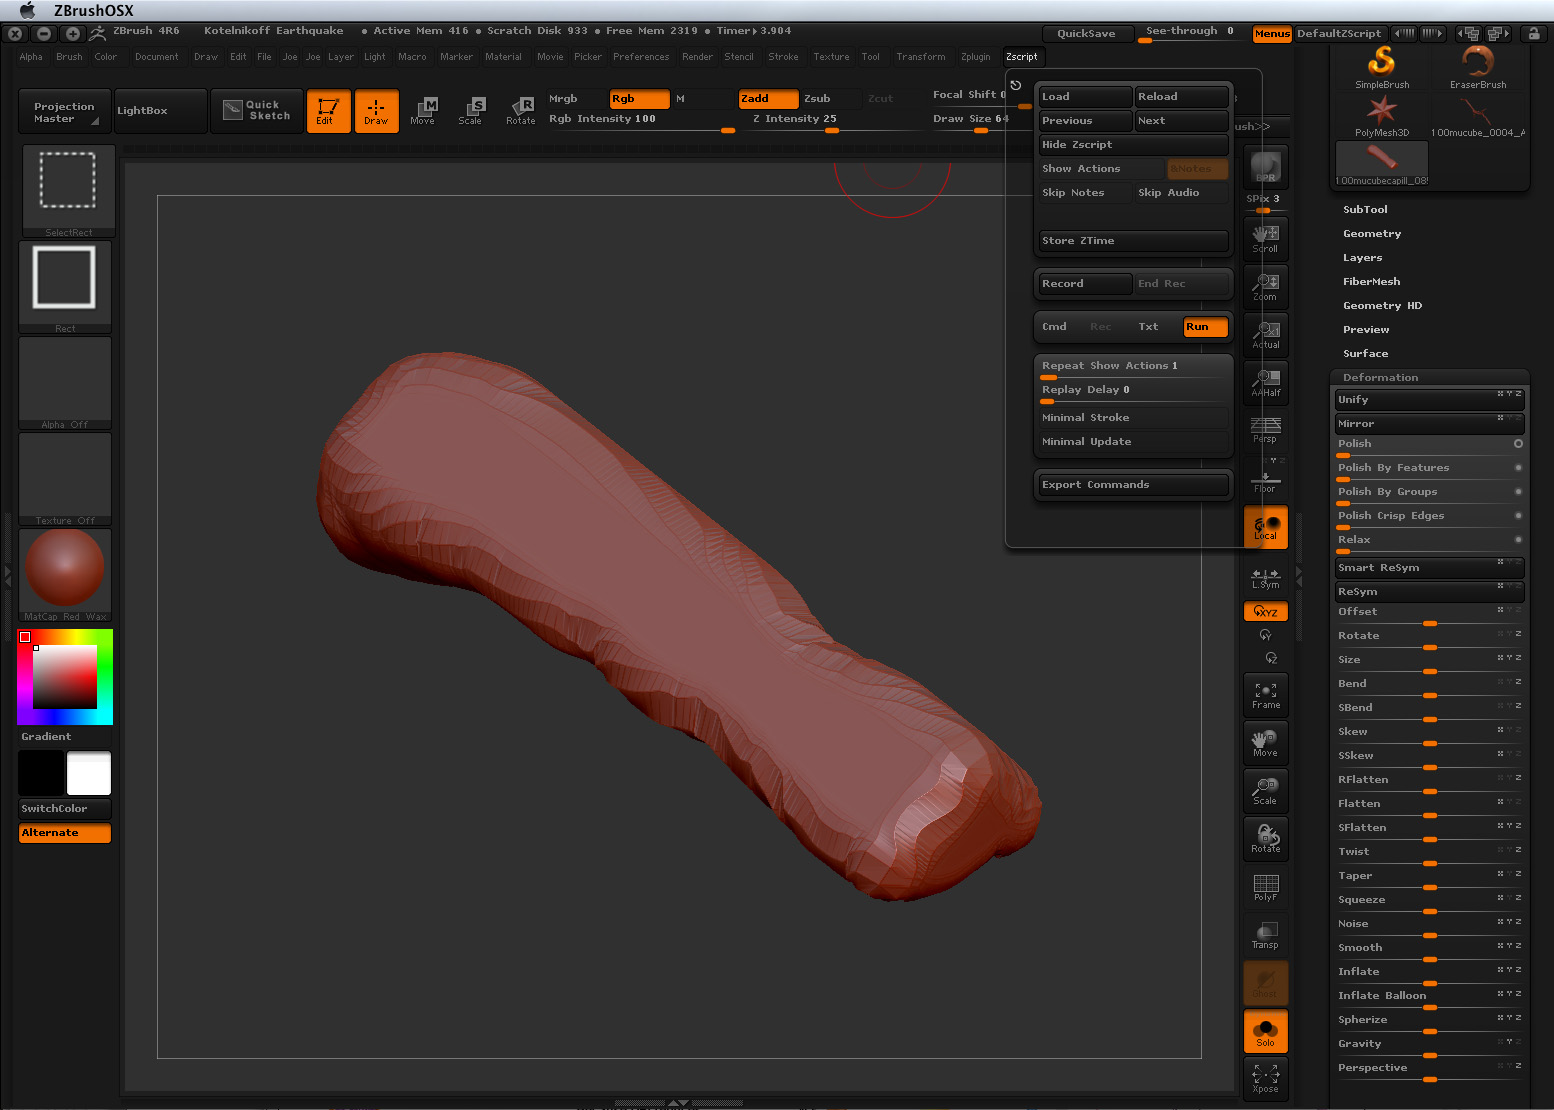Toggle the Rgb color mode
This screenshot has width=1554, height=1110.
638,99
